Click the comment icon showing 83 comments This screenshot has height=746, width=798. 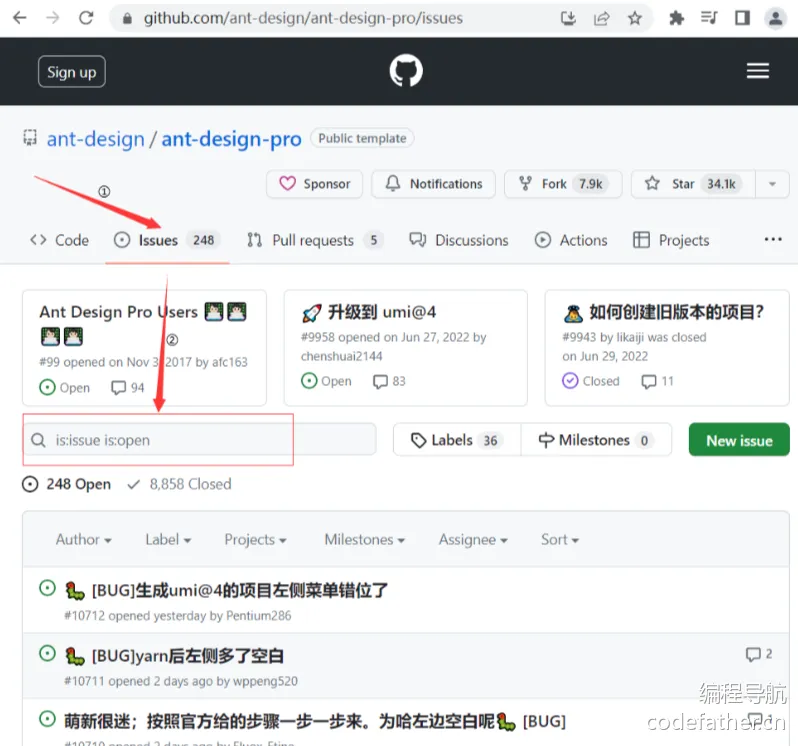click(x=380, y=382)
